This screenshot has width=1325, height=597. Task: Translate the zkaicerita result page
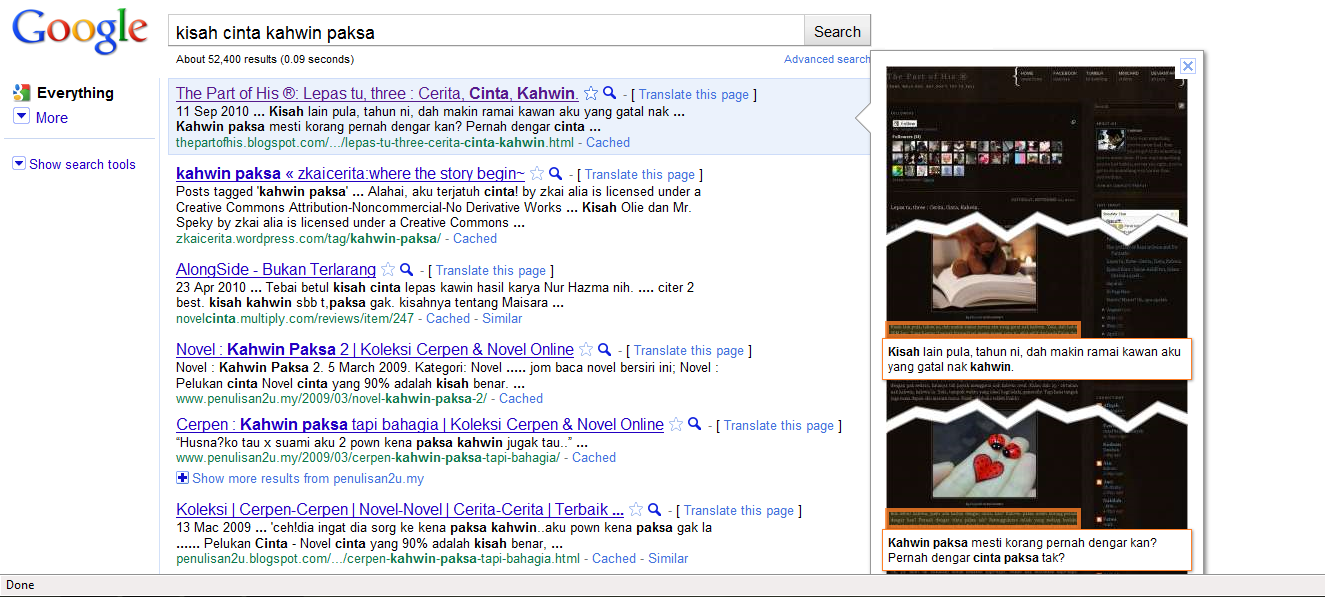640,174
